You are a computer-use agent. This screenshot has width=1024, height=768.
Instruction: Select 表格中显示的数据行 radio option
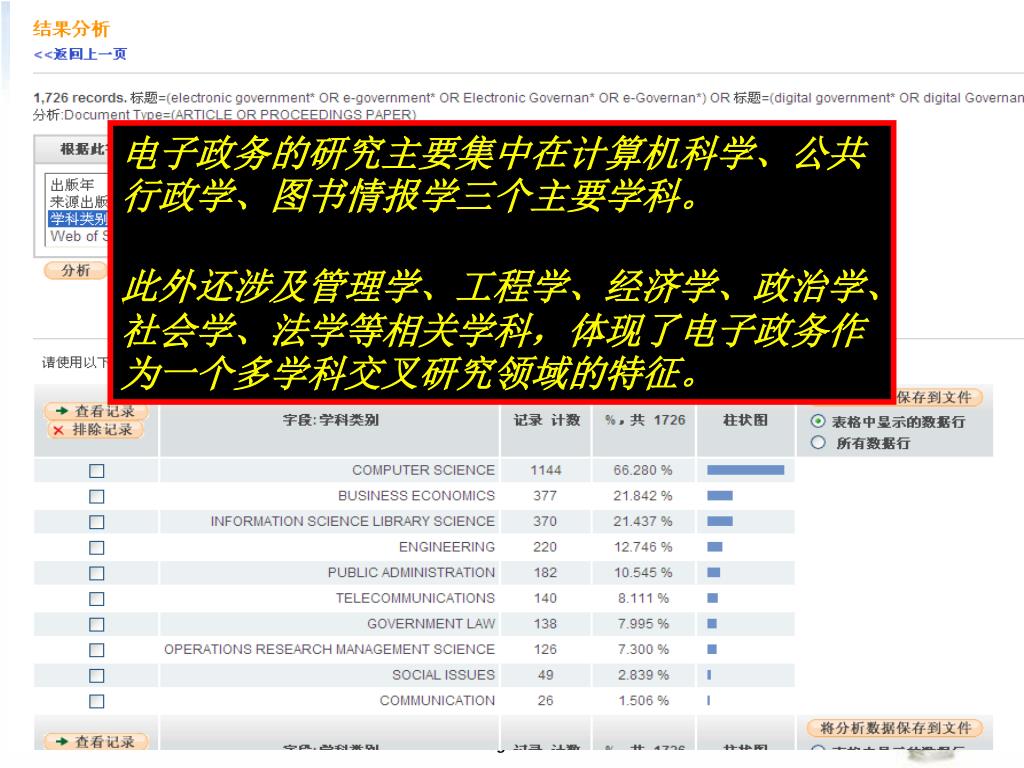point(818,421)
